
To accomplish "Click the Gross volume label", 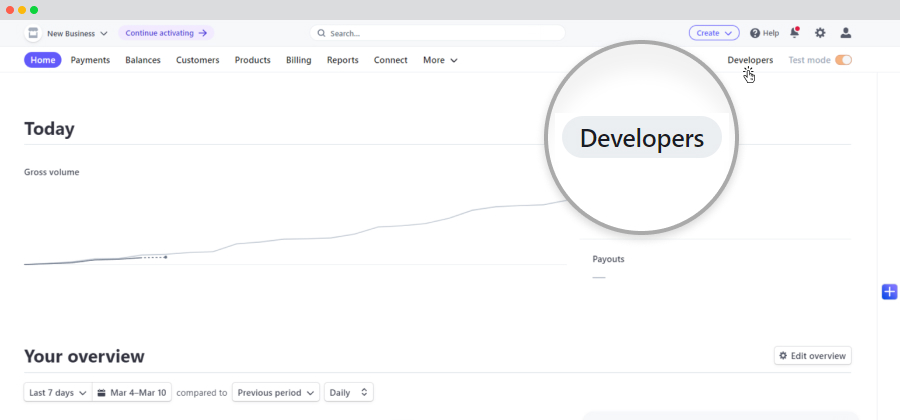I will (x=52, y=172).
